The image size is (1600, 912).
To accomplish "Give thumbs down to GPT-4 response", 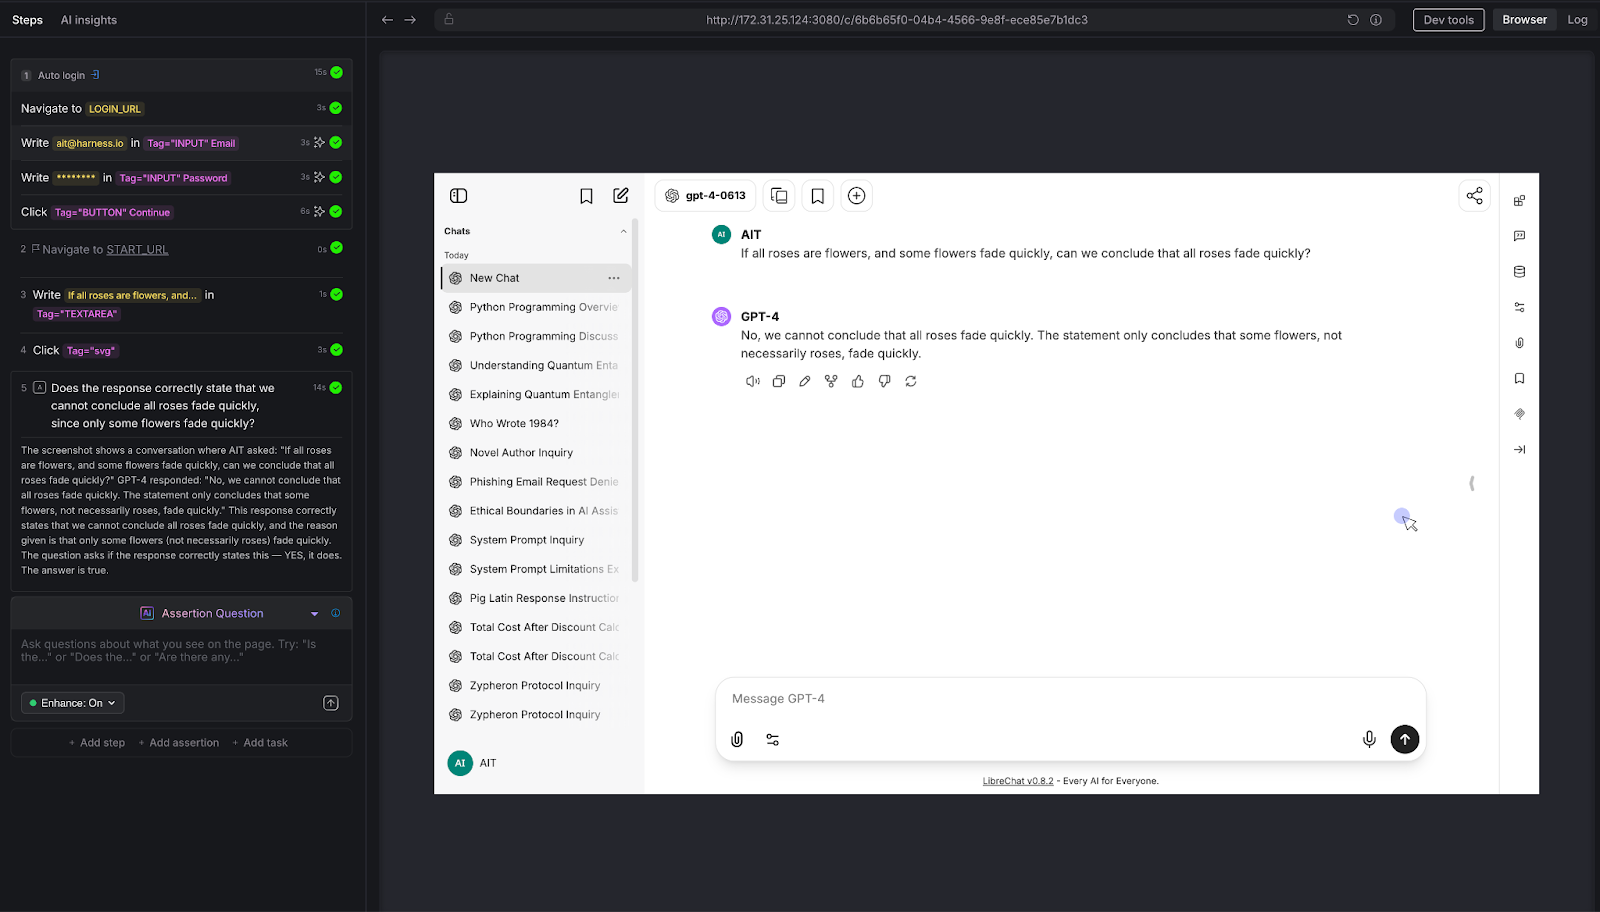I will point(885,381).
